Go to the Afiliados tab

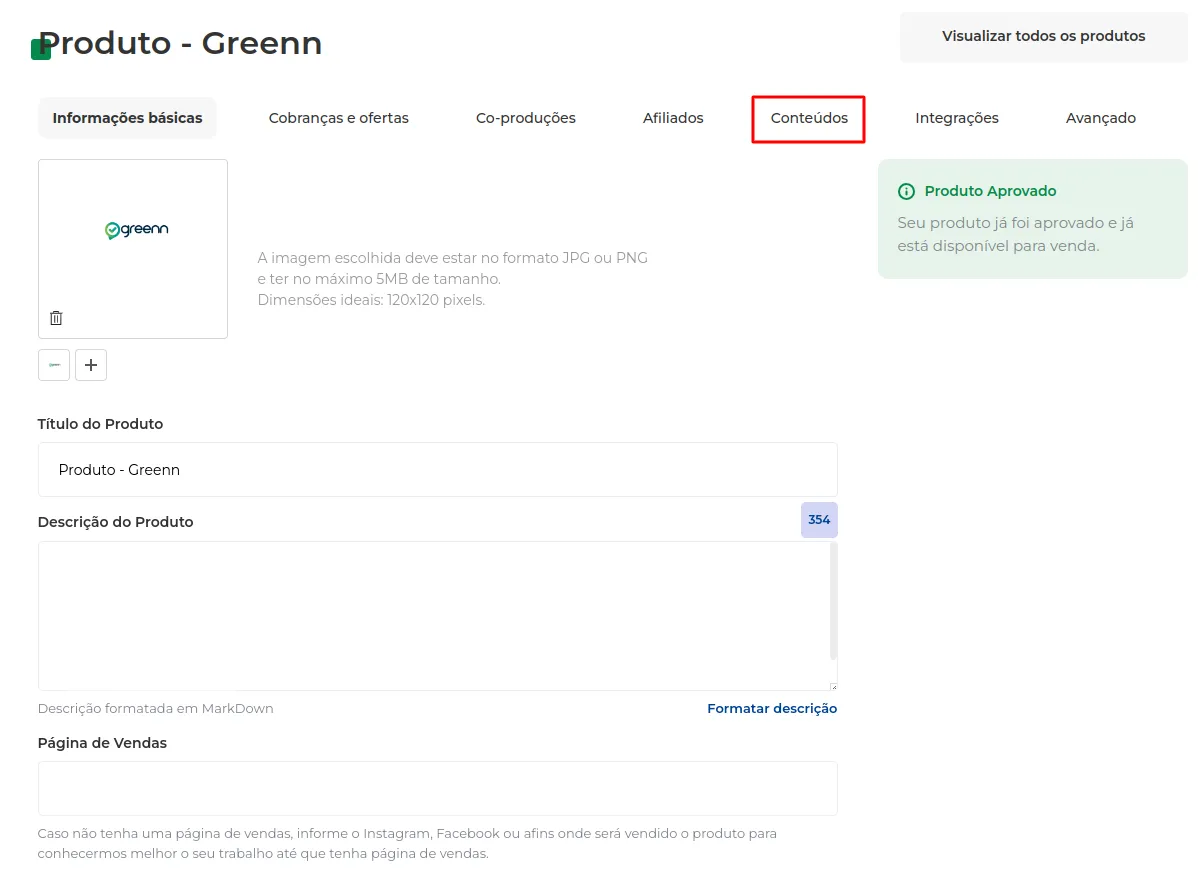(x=673, y=118)
